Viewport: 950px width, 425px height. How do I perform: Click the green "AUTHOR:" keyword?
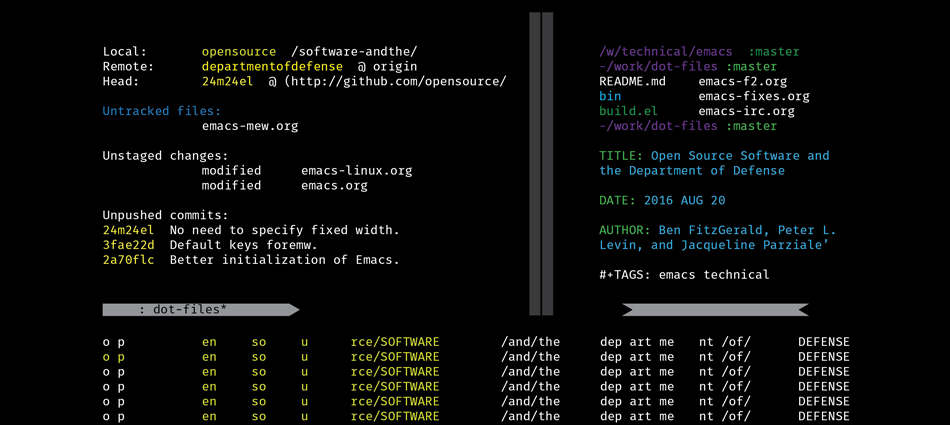[x=625, y=230]
